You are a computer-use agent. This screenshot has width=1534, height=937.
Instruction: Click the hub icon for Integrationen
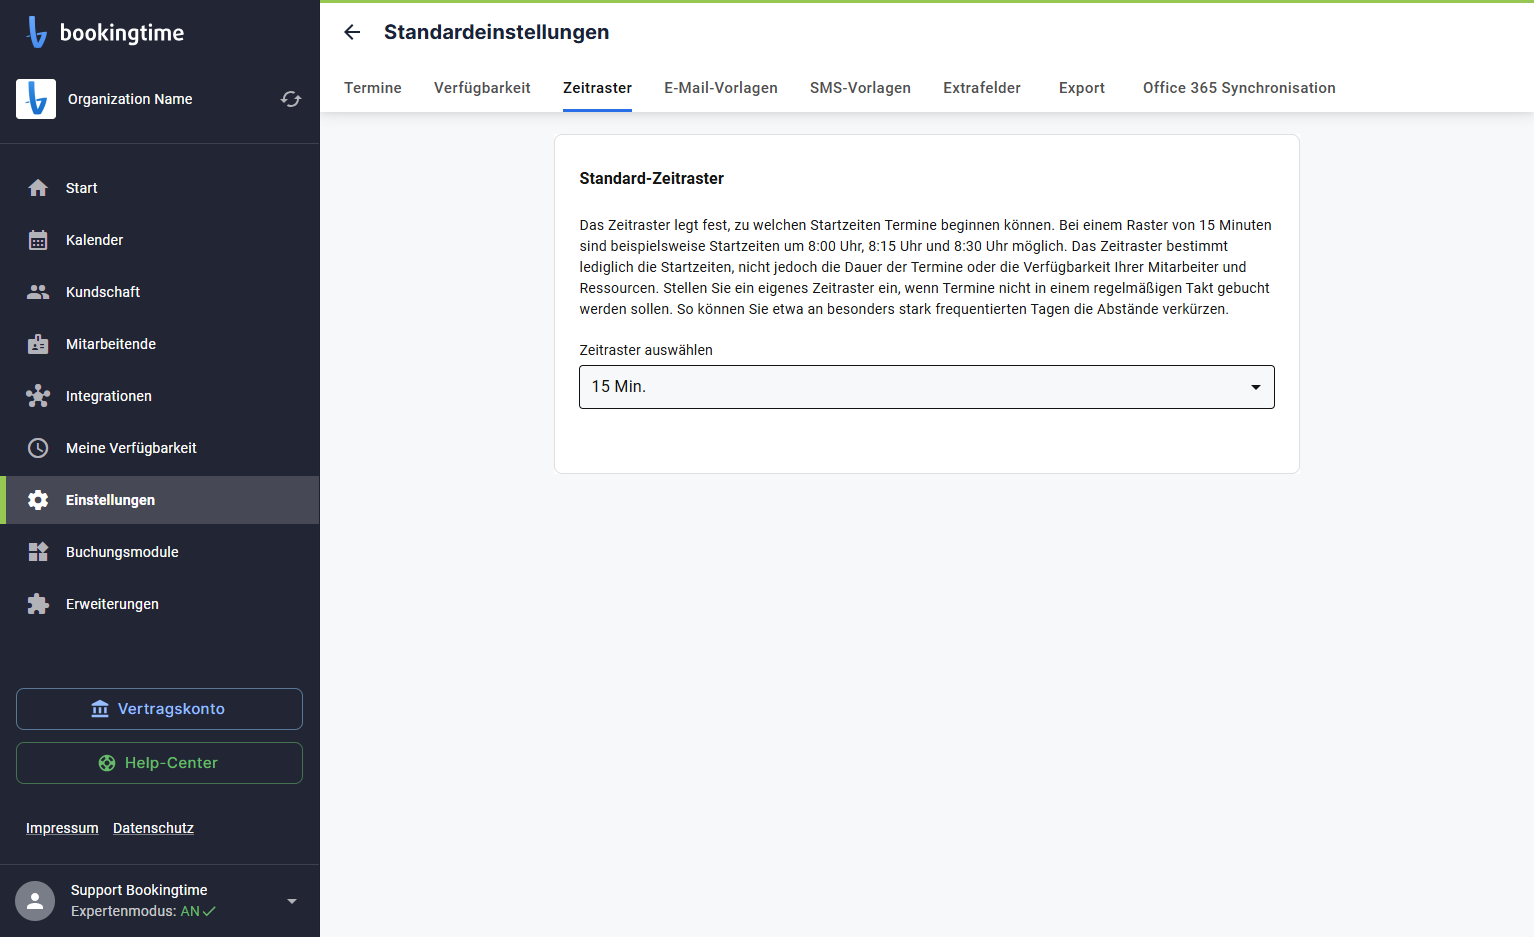pyautogui.click(x=38, y=396)
